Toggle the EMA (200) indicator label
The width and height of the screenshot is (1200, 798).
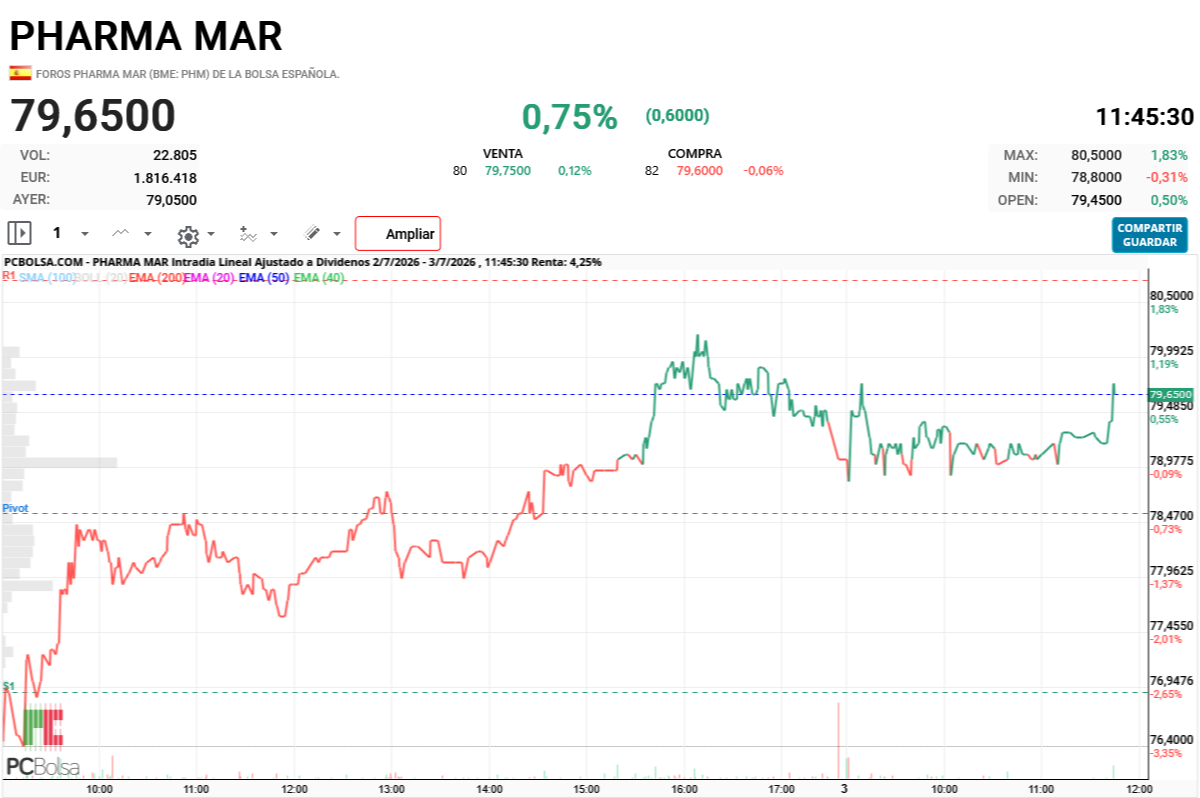pos(157,277)
